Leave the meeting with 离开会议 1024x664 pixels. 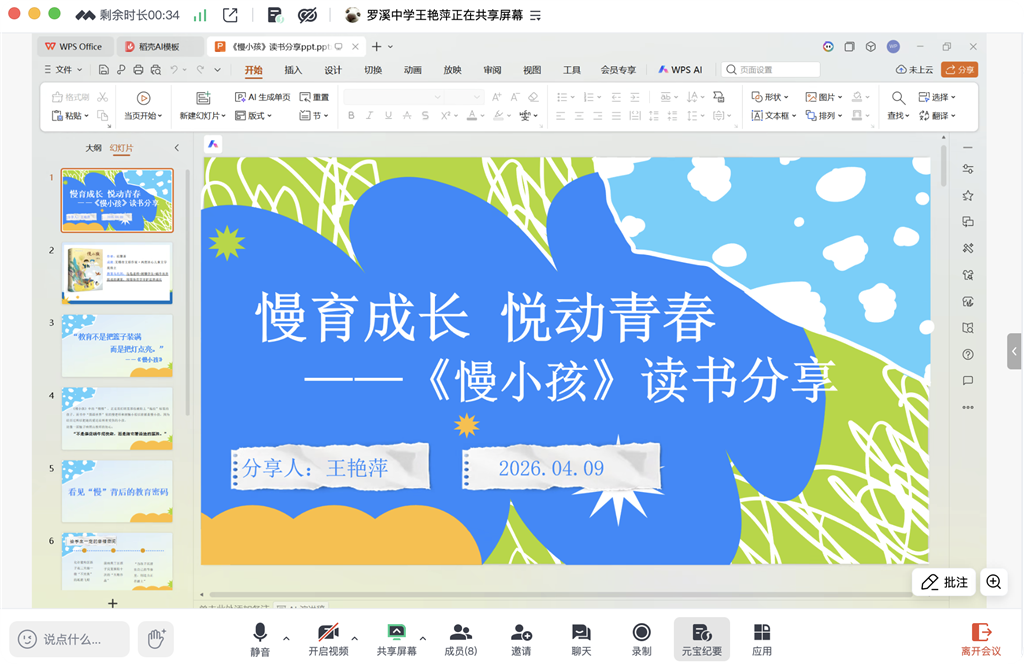click(981, 639)
